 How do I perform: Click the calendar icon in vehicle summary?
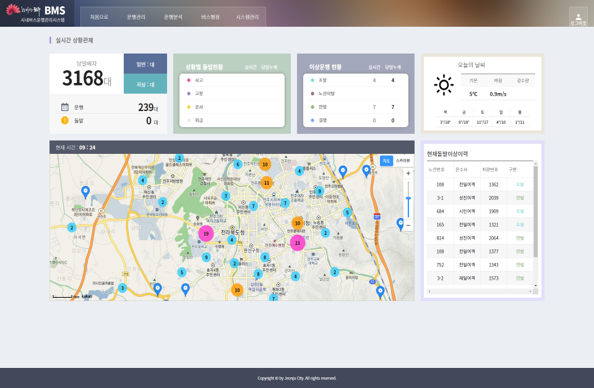coord(65,107)
